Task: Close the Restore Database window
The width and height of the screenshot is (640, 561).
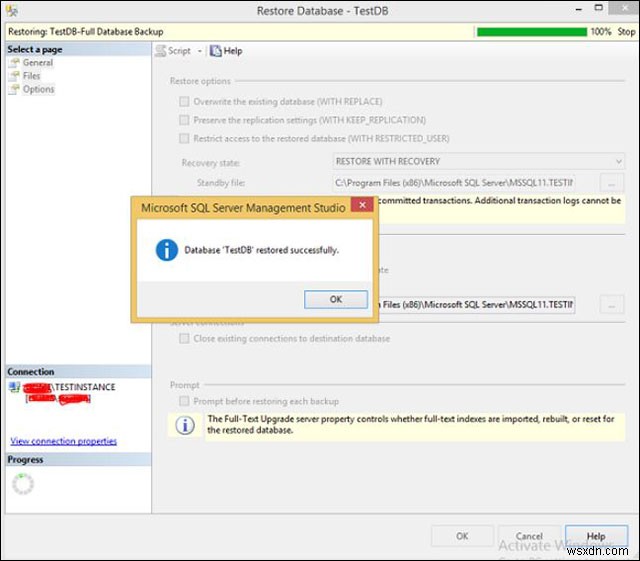Action: [624, 8]
